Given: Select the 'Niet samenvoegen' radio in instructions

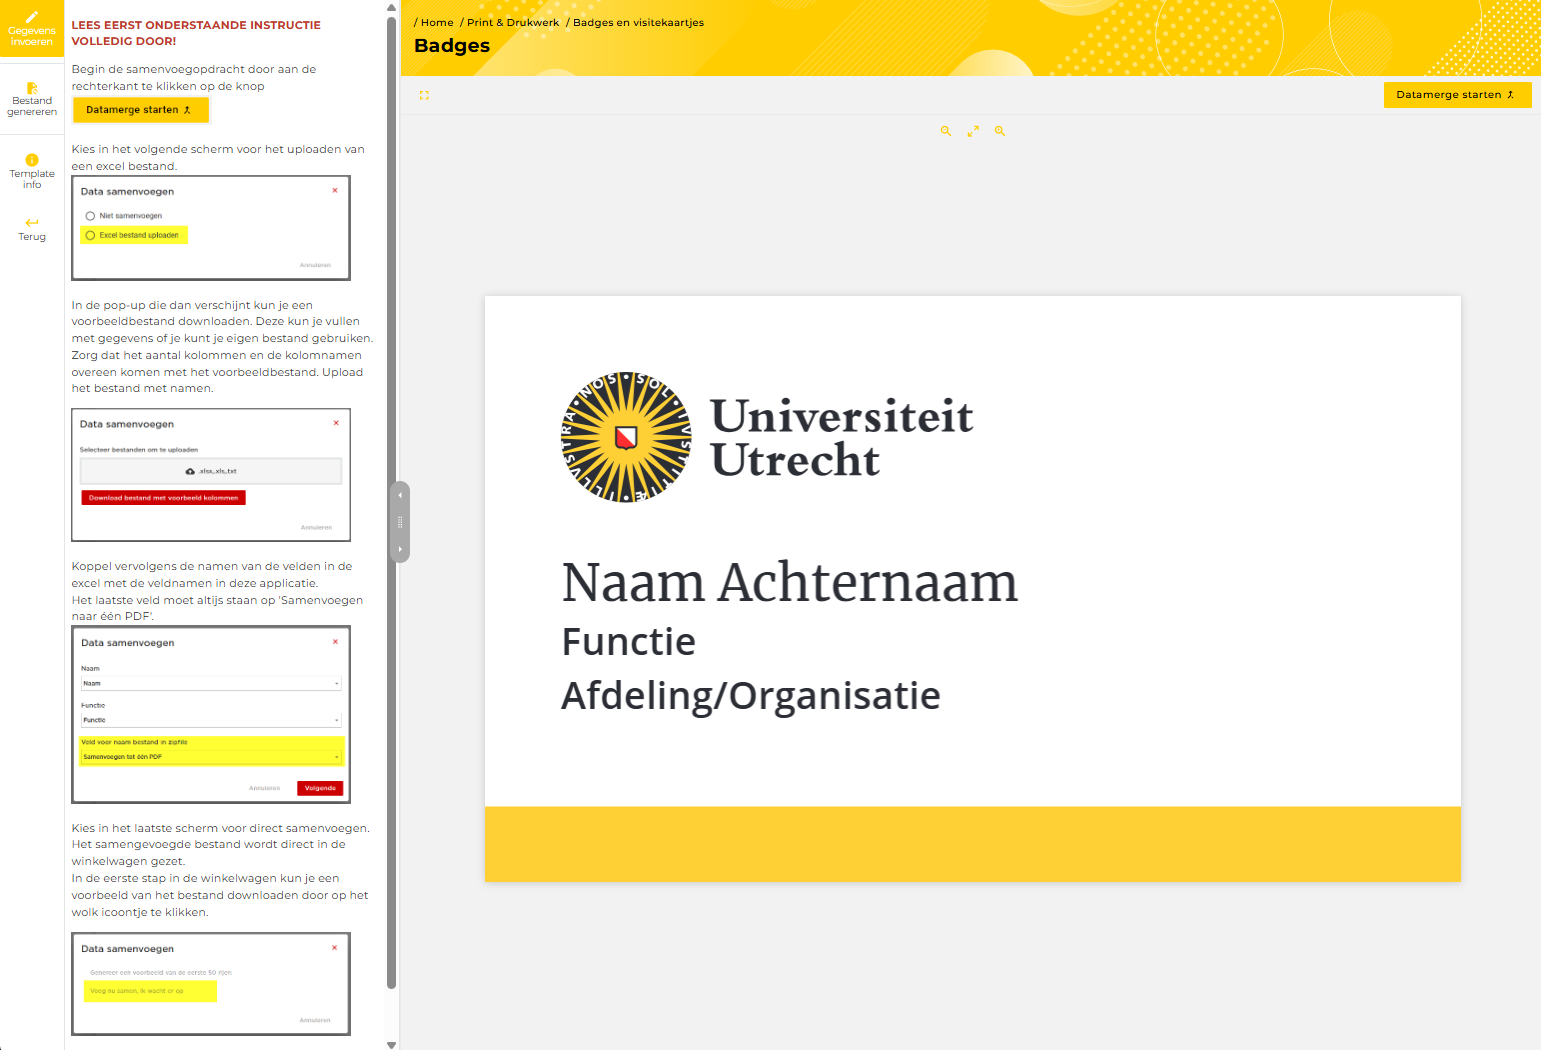Looking at the screenshot, I should pos(91,216).
